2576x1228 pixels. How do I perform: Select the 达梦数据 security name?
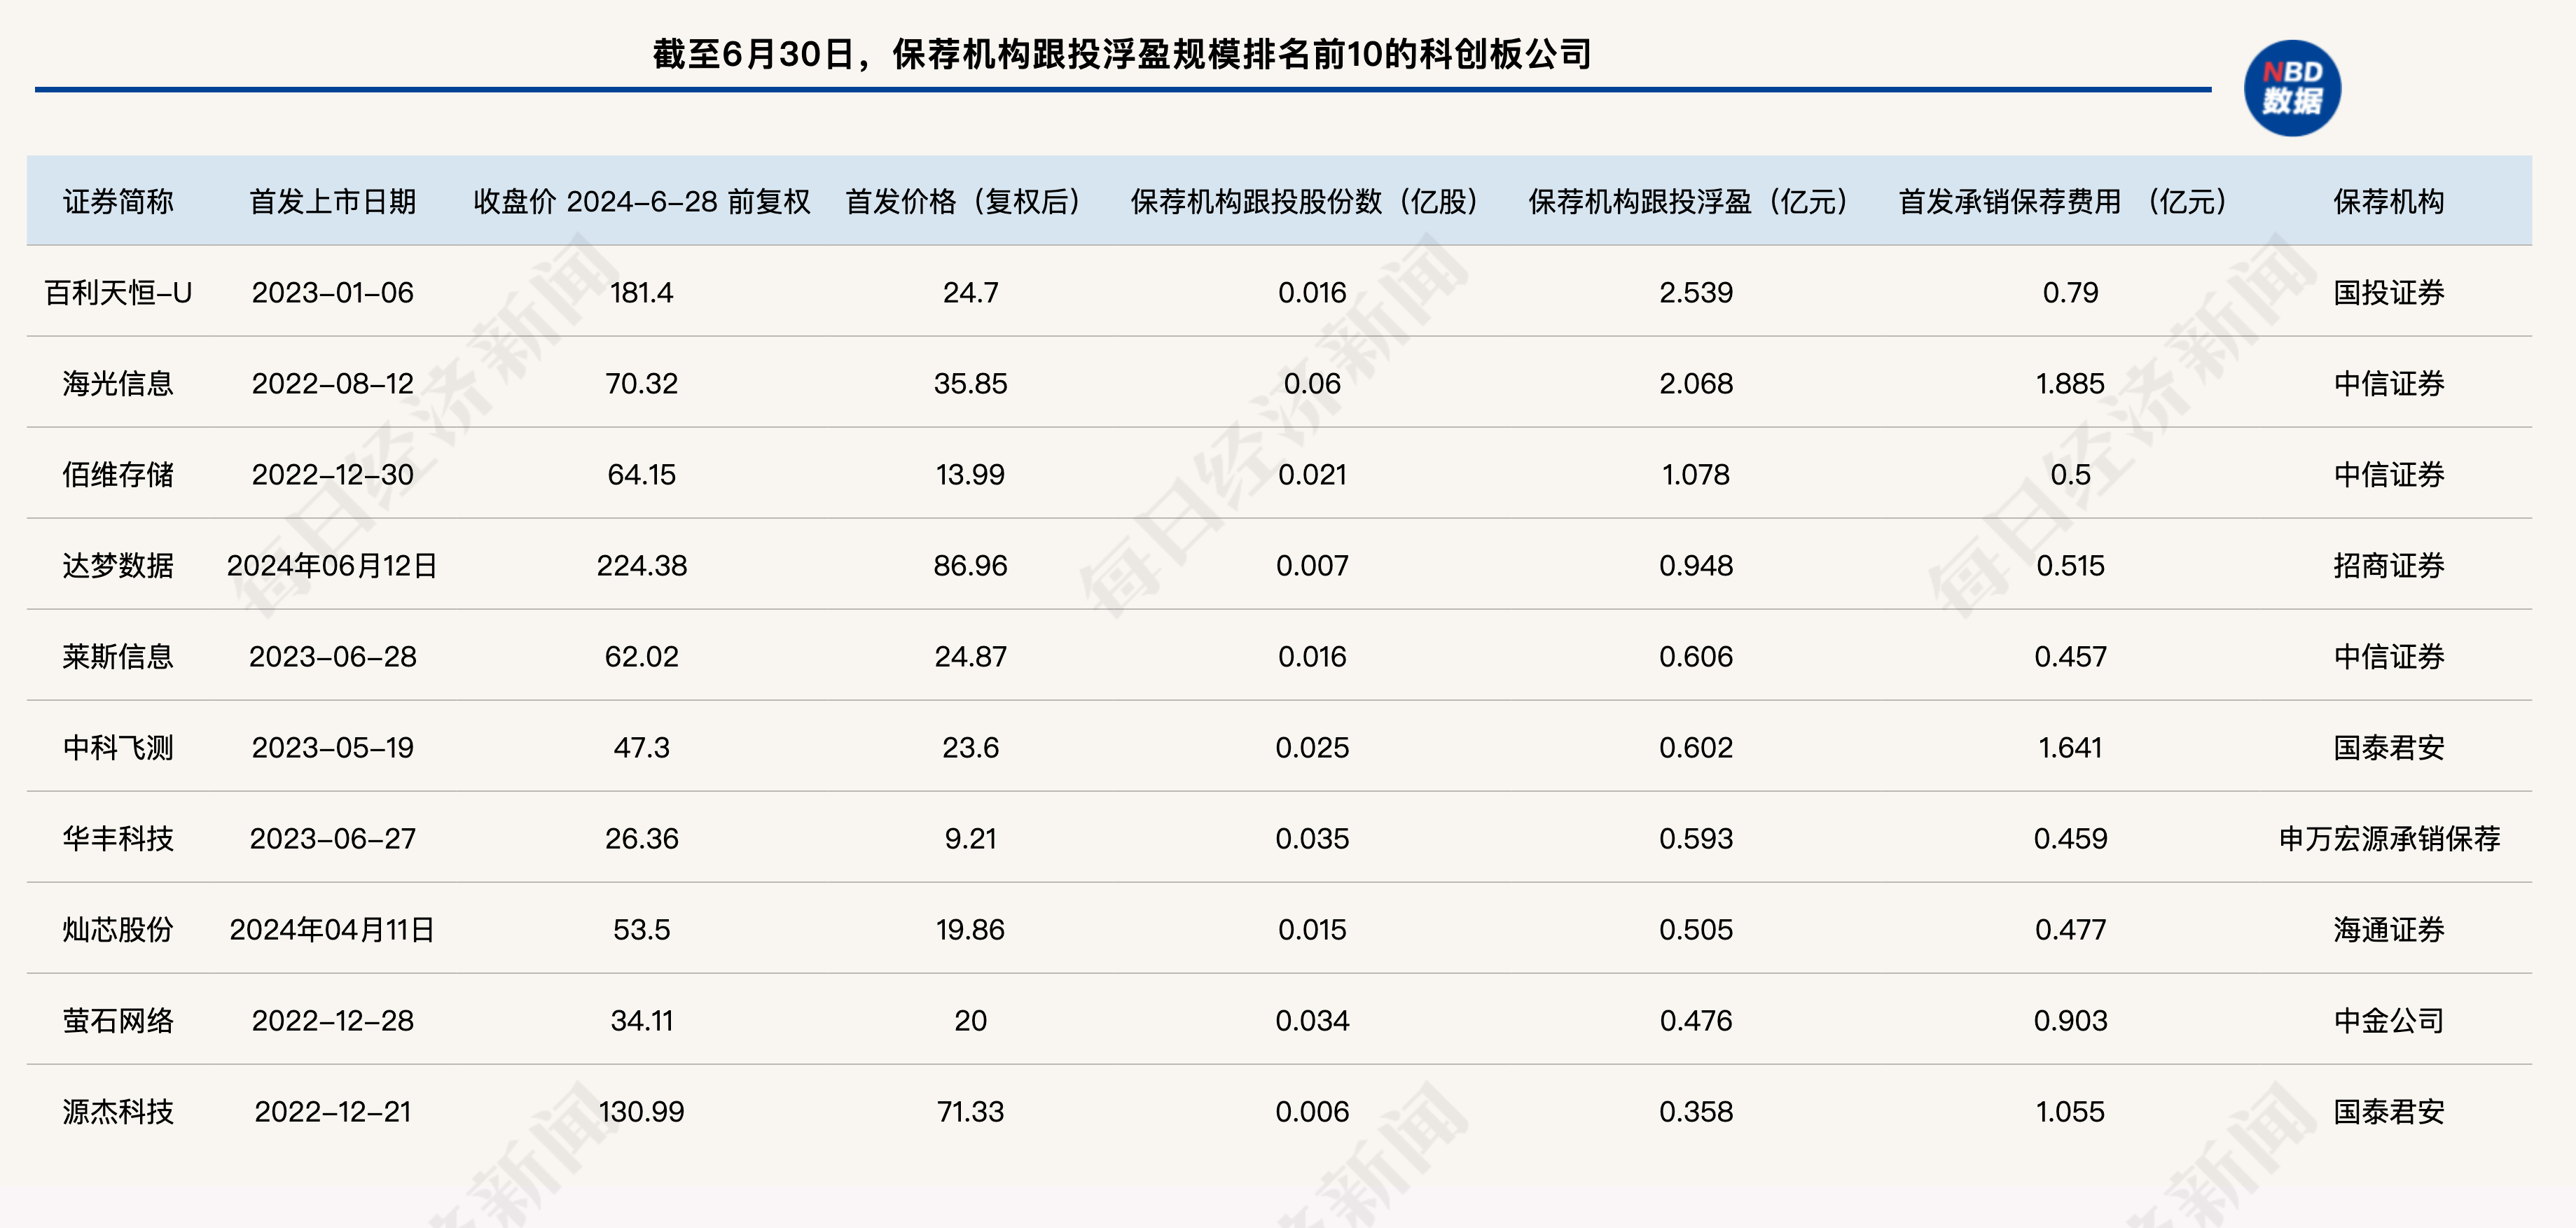tap(118, 566)
